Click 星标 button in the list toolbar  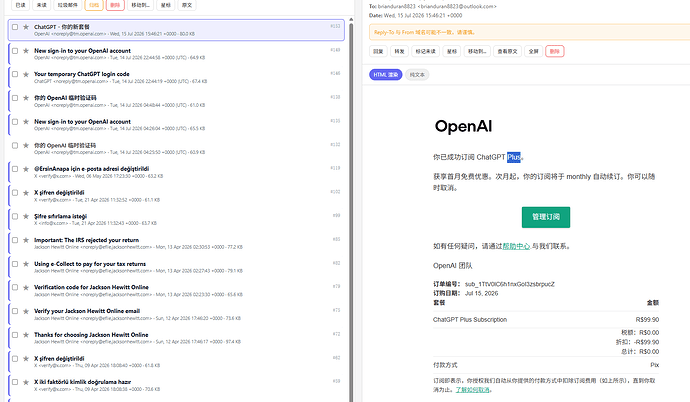166,5
